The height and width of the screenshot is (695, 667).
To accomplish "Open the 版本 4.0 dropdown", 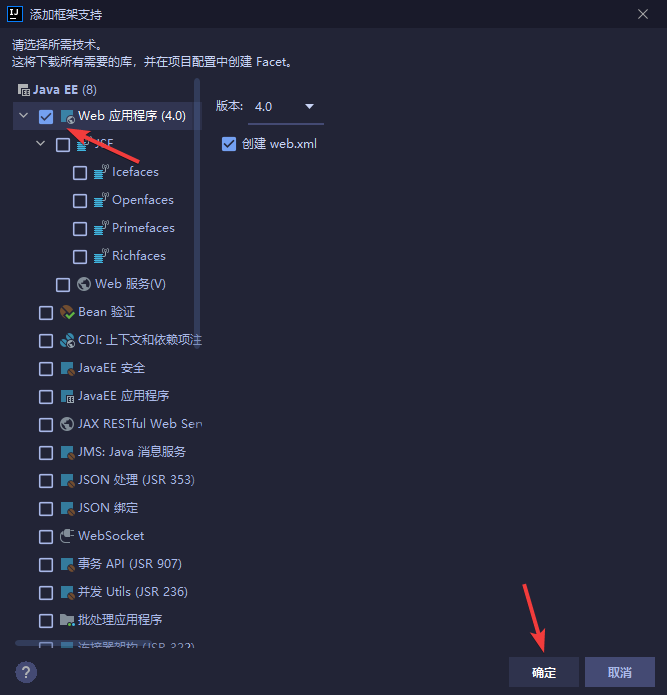I will [285, 107].
